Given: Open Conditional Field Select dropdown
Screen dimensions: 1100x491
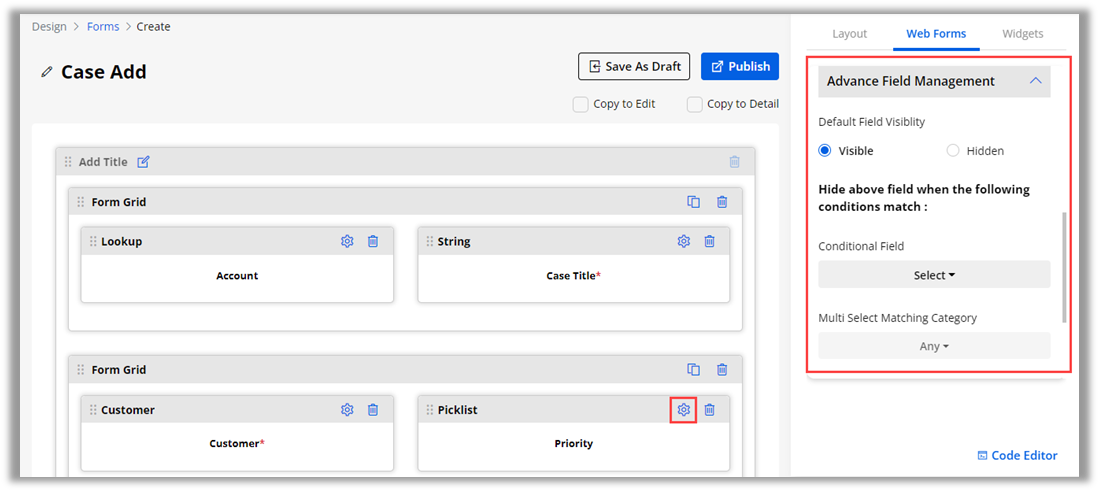Looking at the screenshot, I should pyautogui.click(x=934, y=275).
